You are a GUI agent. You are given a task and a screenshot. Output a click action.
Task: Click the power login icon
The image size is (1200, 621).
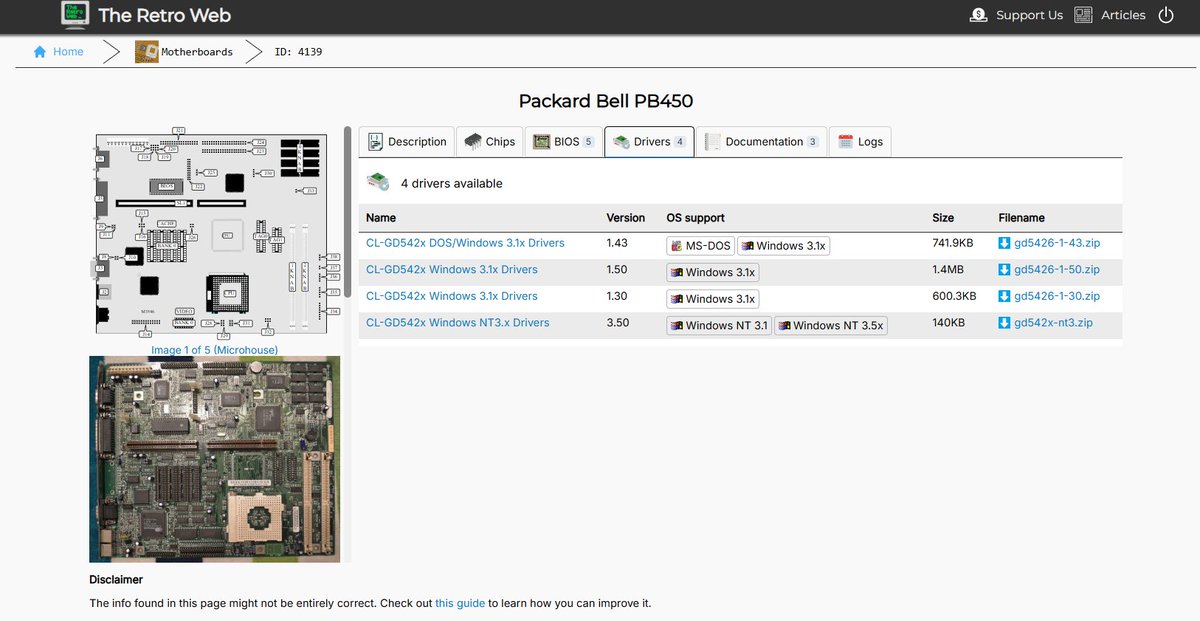(x=1166, y=15)
